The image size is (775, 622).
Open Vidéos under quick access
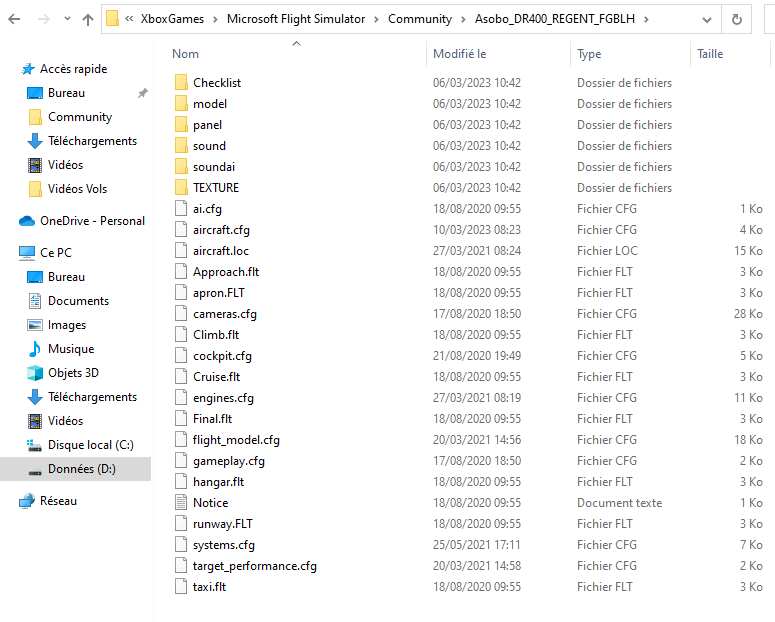point(65,165)
